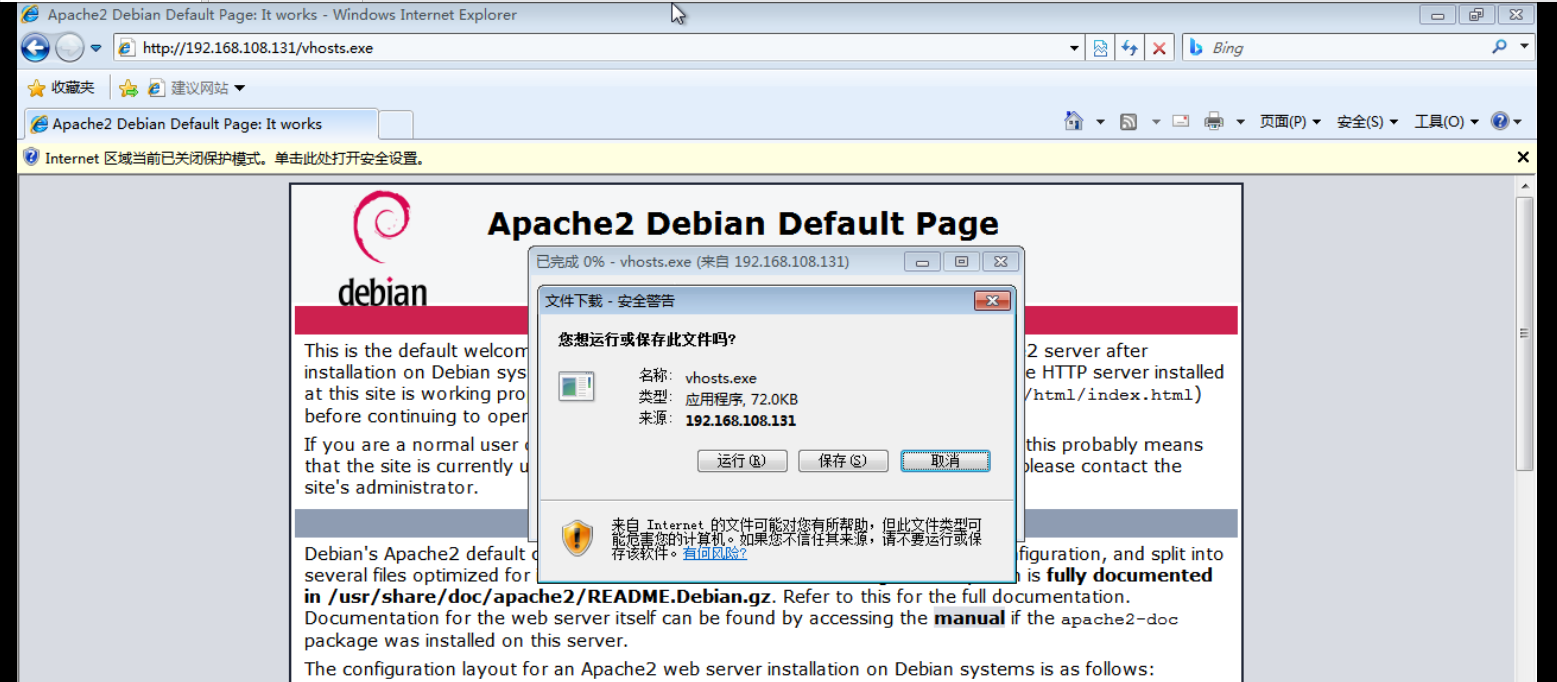This screenshot has height=682, width=1557.
Task: Click the scrollbar up arrow
Action: coord(1524,187)
